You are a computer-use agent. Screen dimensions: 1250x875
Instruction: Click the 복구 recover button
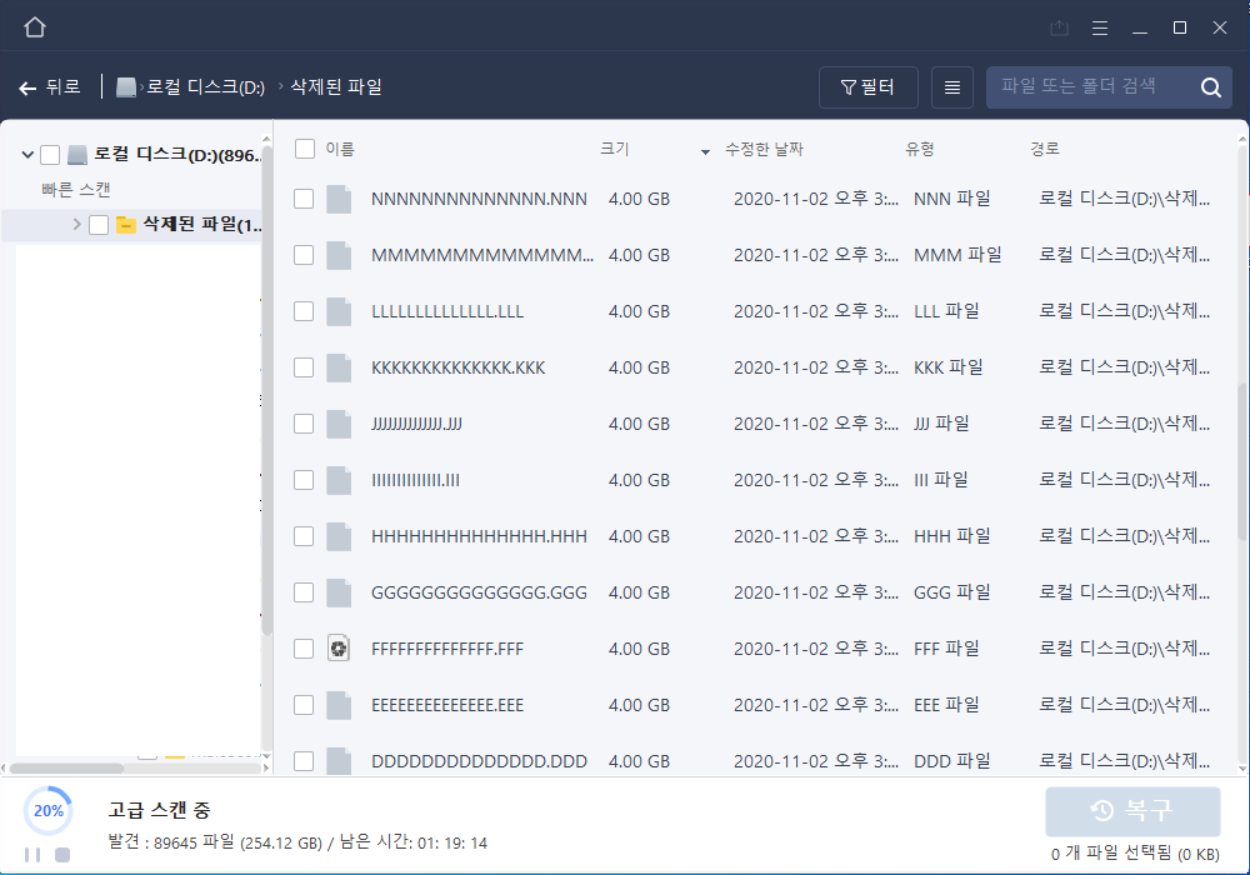pos(1133,811)
